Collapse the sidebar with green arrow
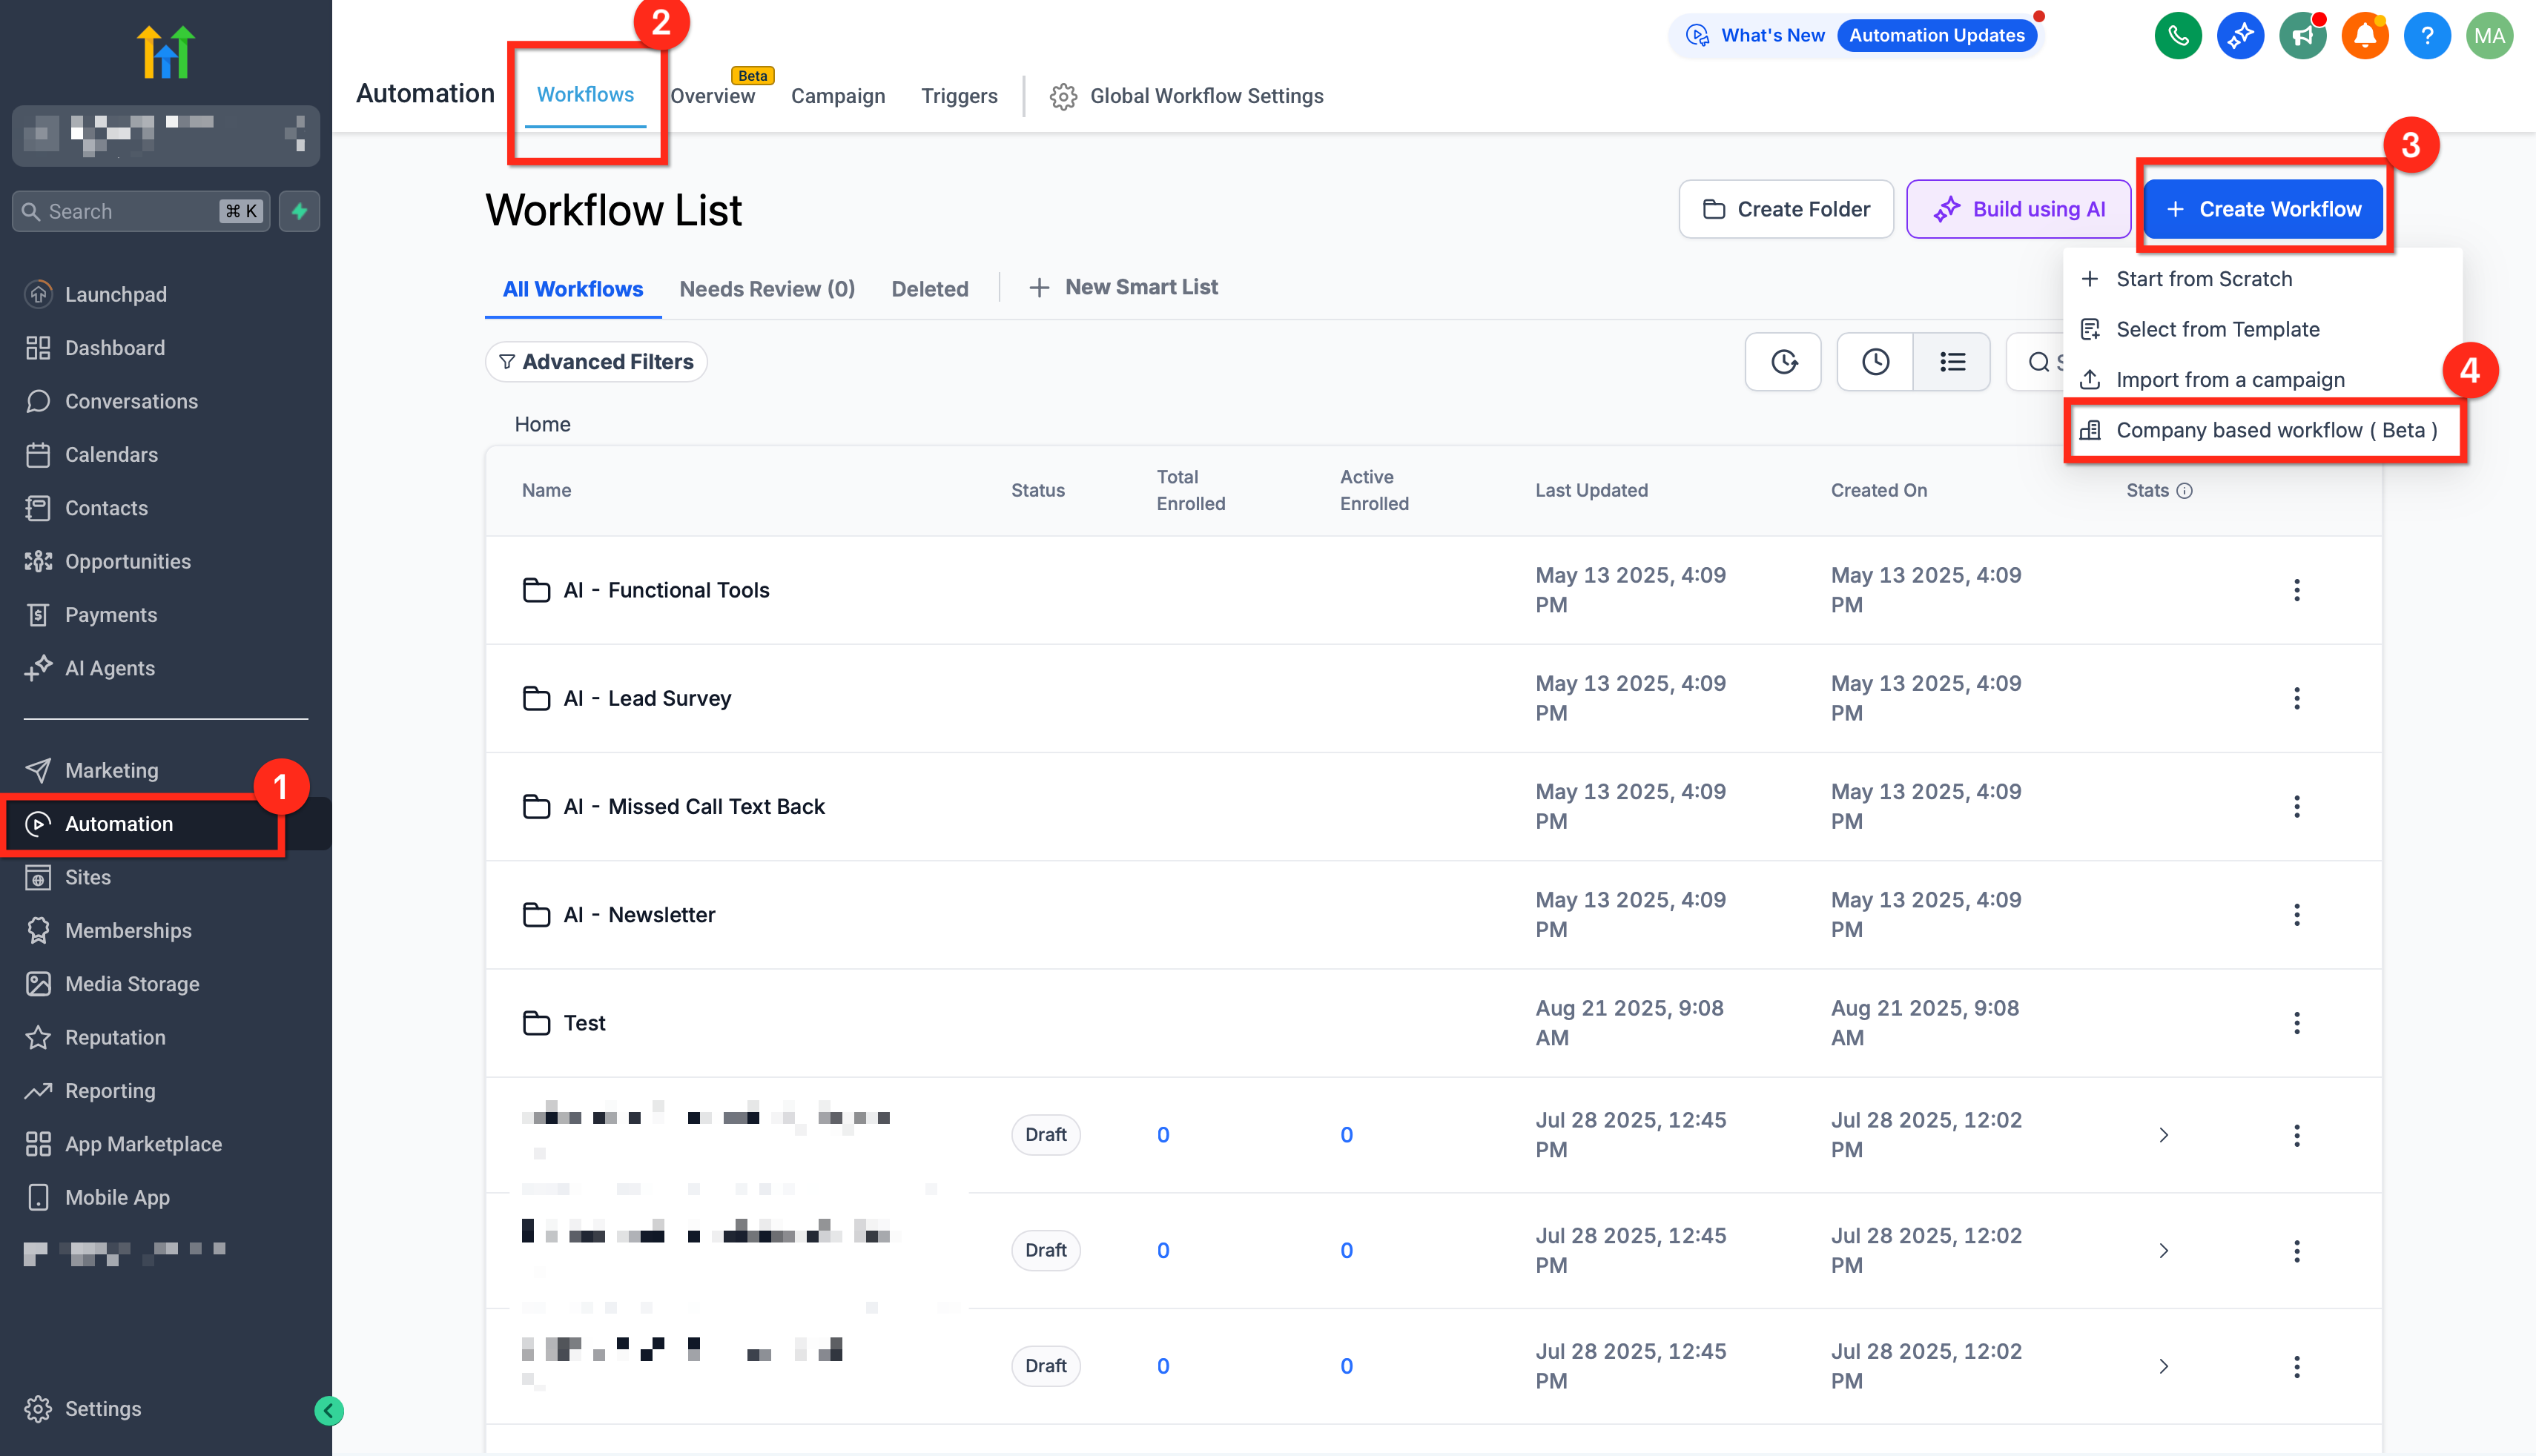 click(329, 1410)
